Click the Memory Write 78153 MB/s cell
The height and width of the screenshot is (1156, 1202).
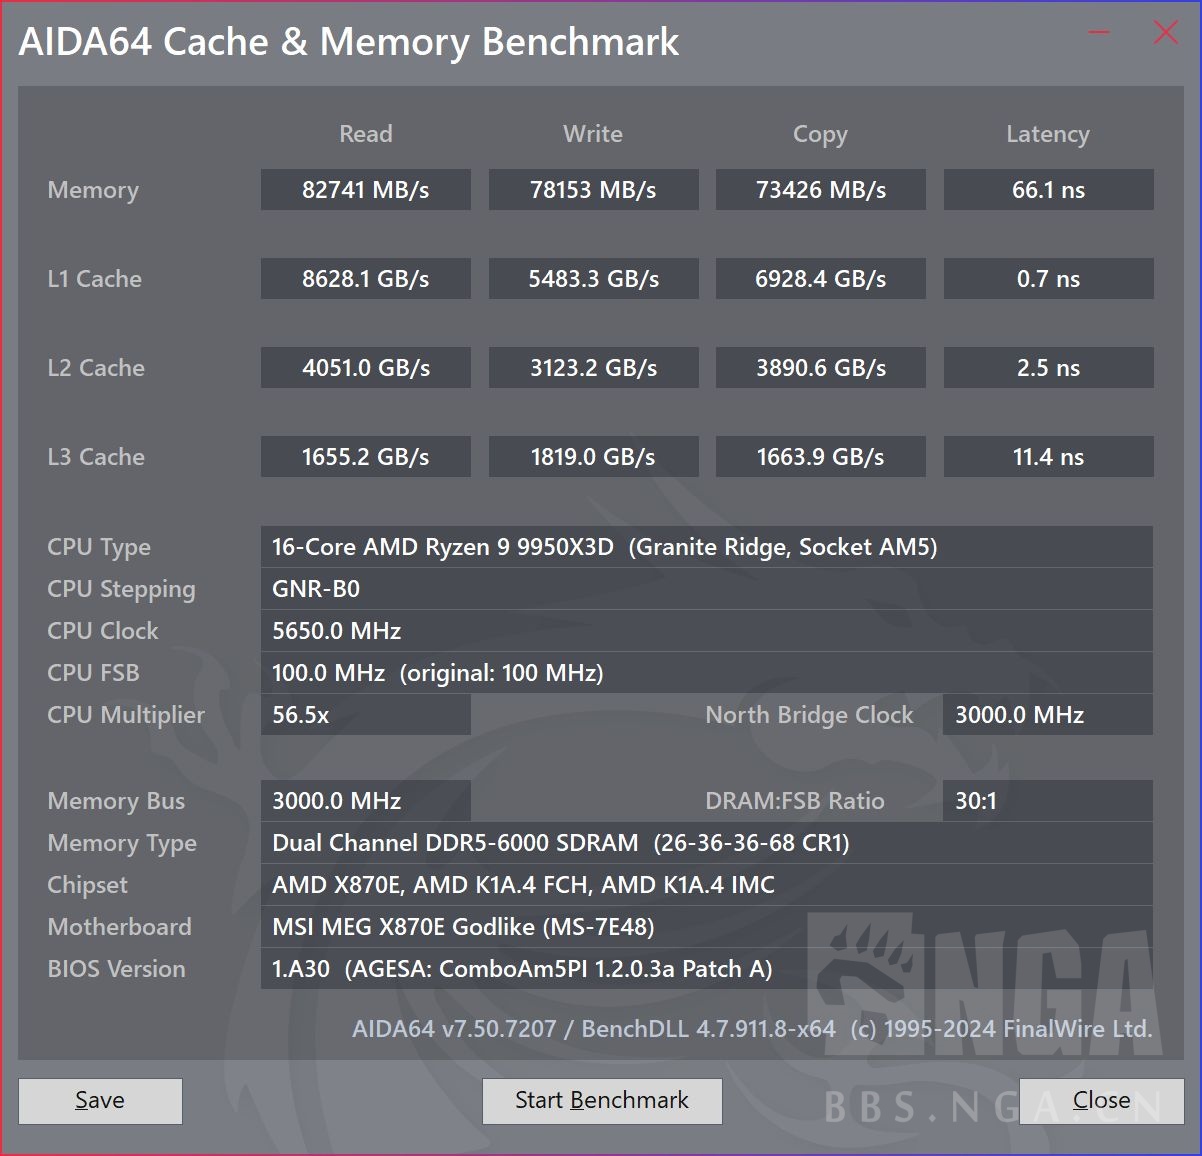coord(593,190)
